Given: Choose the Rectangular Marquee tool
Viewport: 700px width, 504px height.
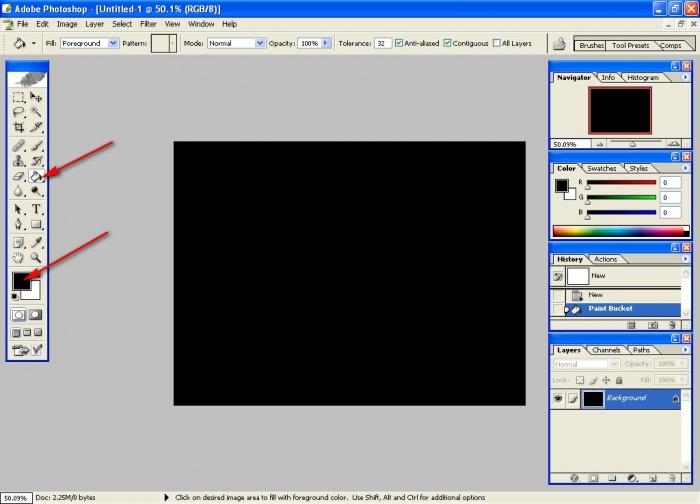Looking at the screenshot, I should tap(19, 97).
